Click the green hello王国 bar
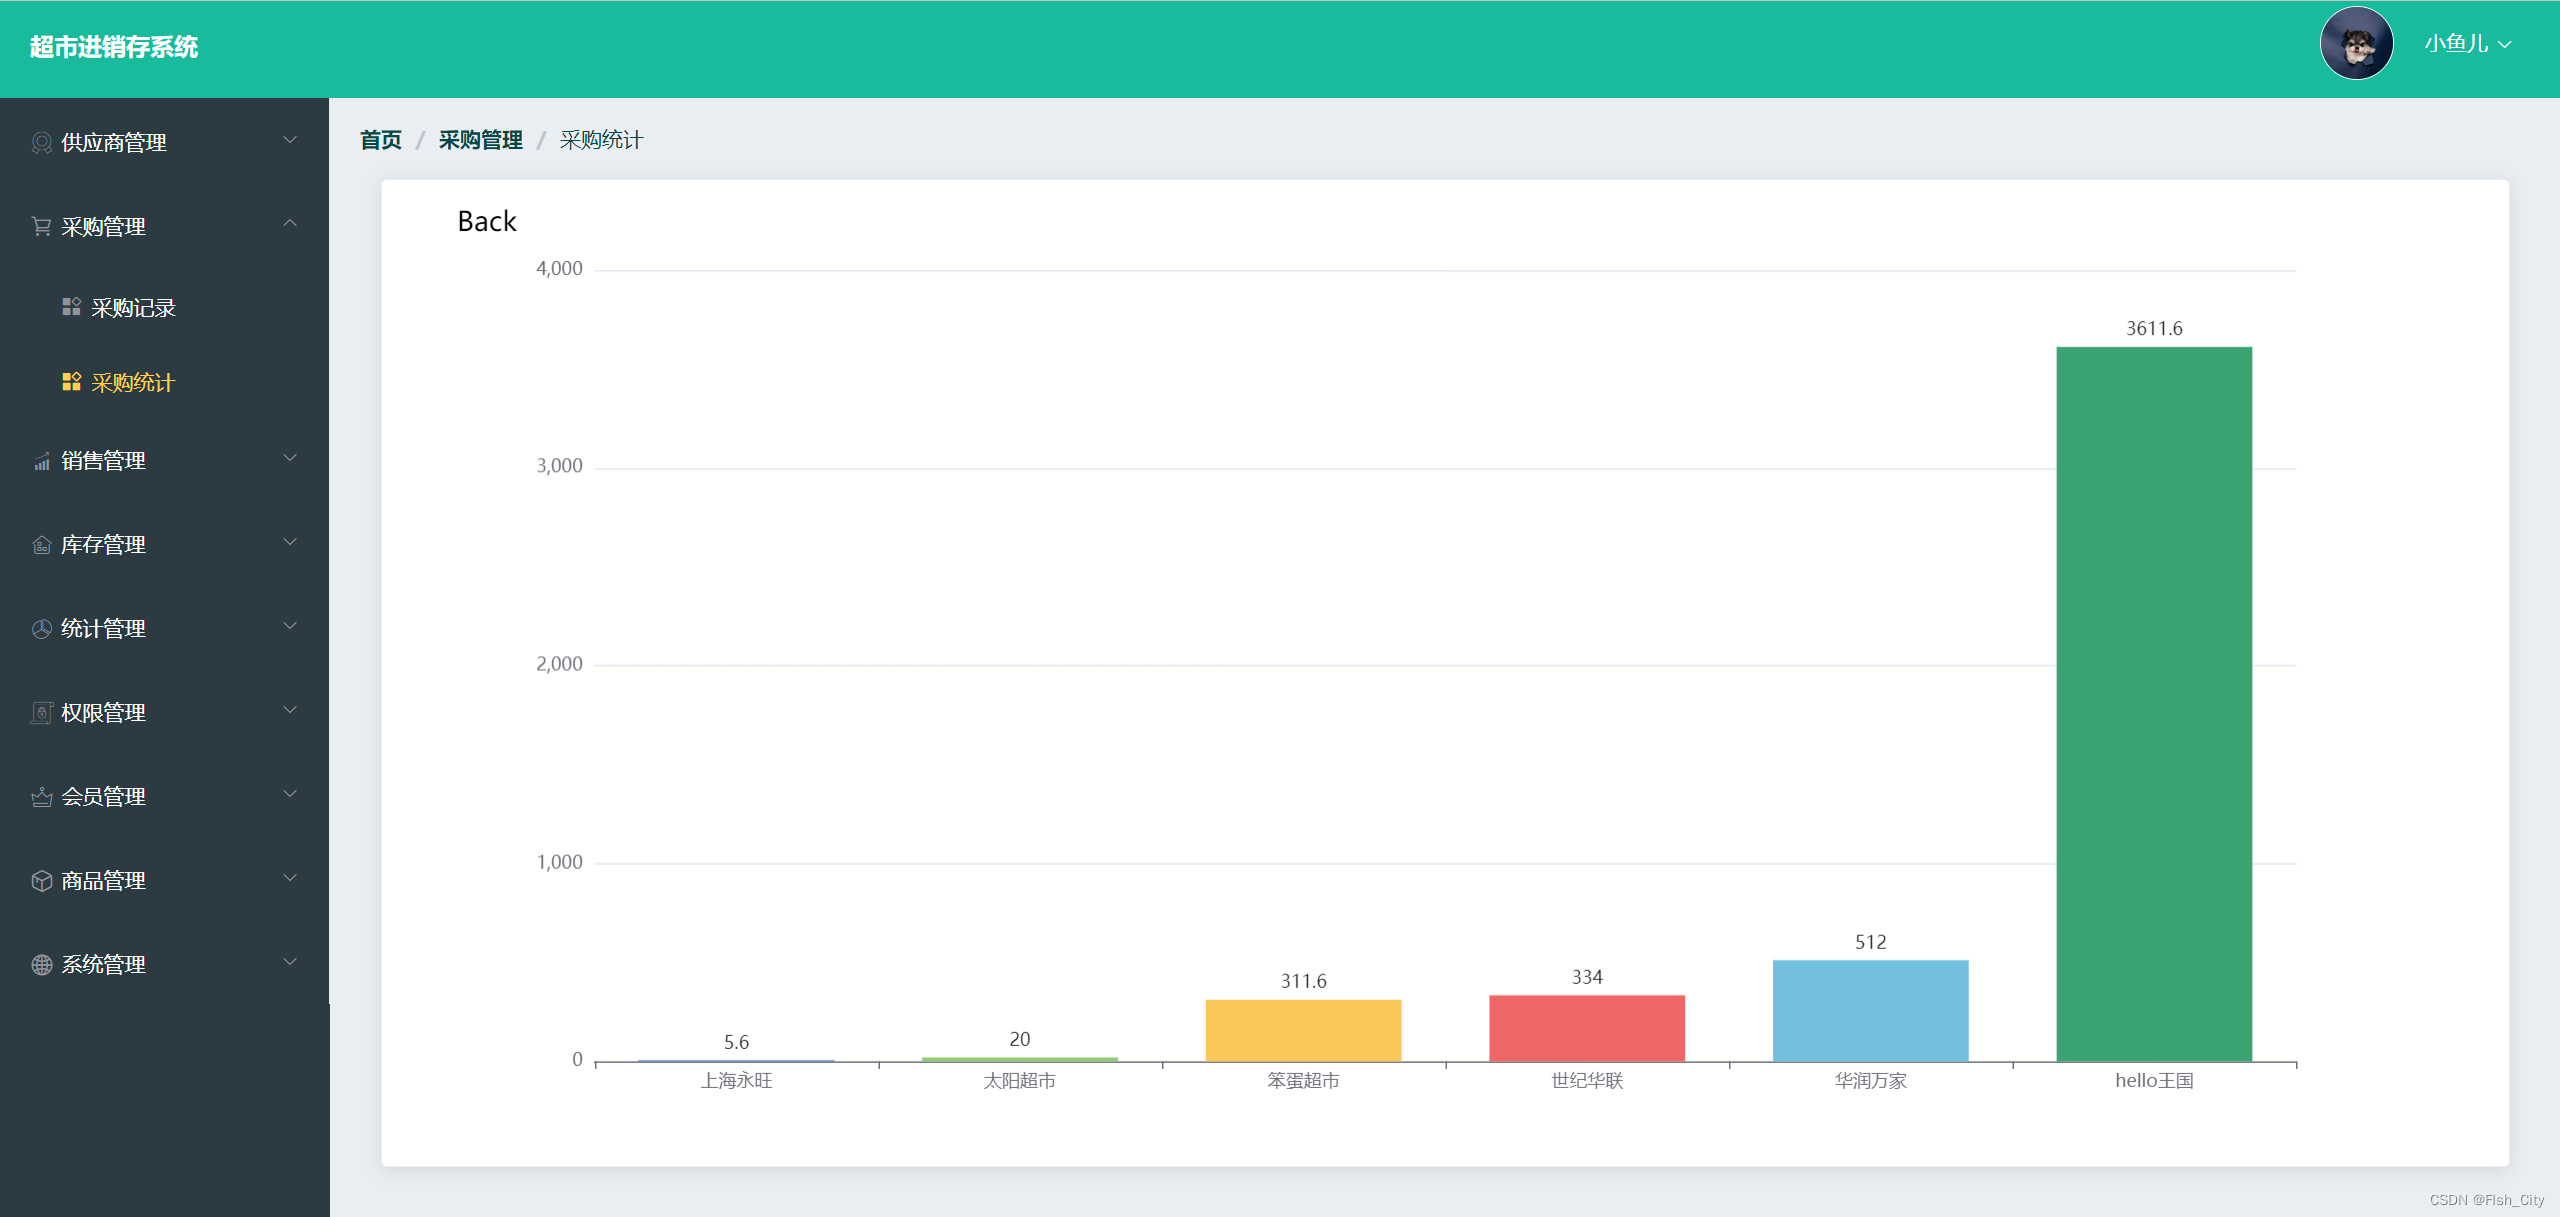 coord(2154,704)
